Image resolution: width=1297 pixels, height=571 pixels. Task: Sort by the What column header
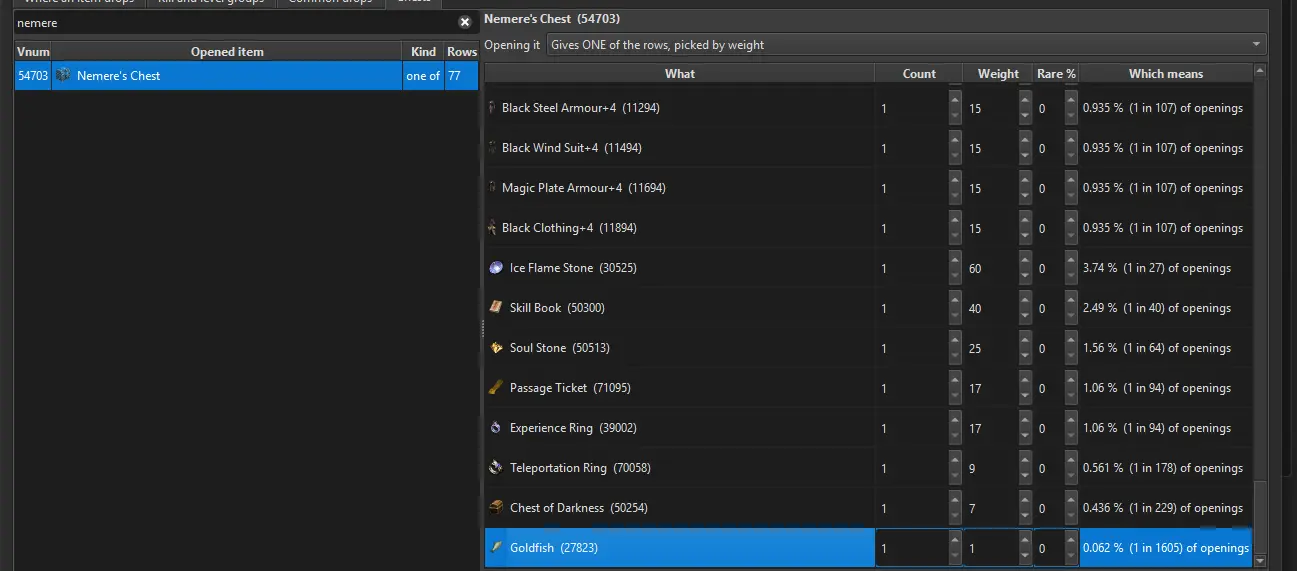[679, 73]
